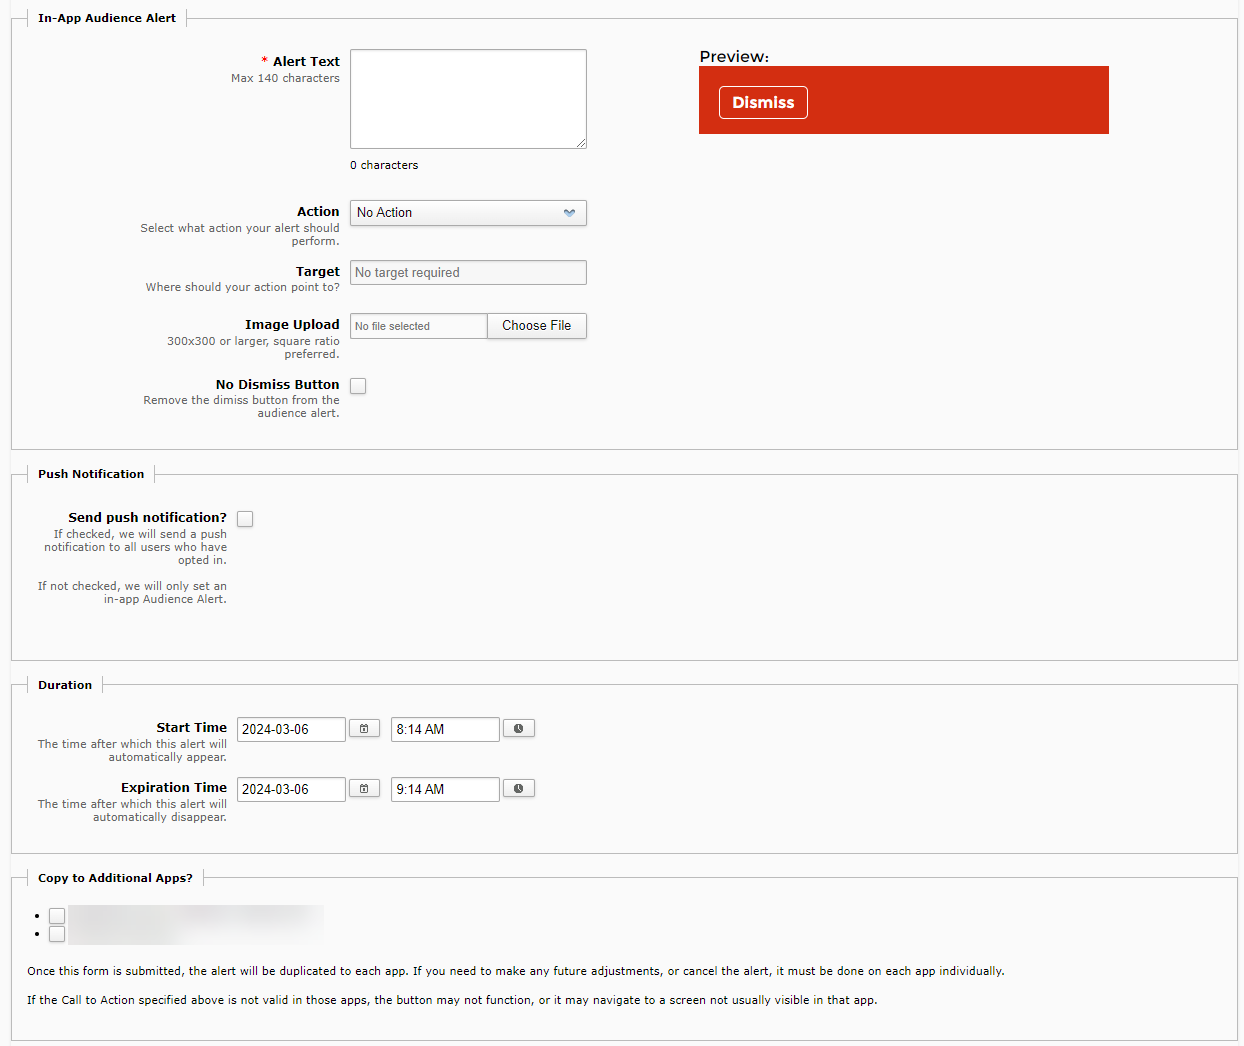Open the Expiration Time clock picker
Screen dimensions: 1244x1046
pyautogui.click(x=518, y=789)
